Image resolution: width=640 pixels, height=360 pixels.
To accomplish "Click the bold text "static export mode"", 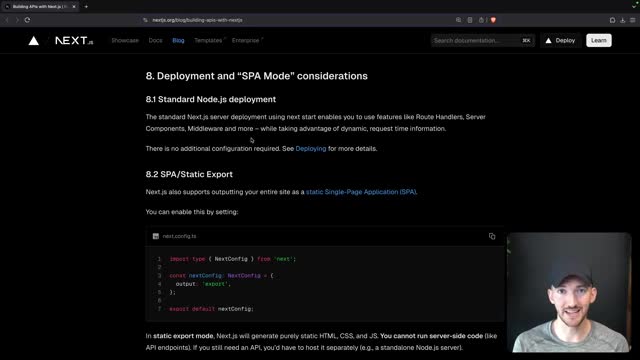I will [x=183, y=336].
